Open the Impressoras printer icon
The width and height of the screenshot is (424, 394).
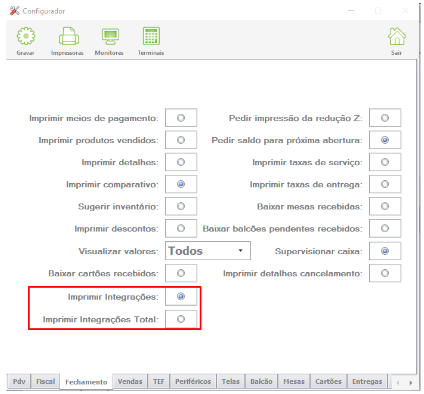coord(69,36)
